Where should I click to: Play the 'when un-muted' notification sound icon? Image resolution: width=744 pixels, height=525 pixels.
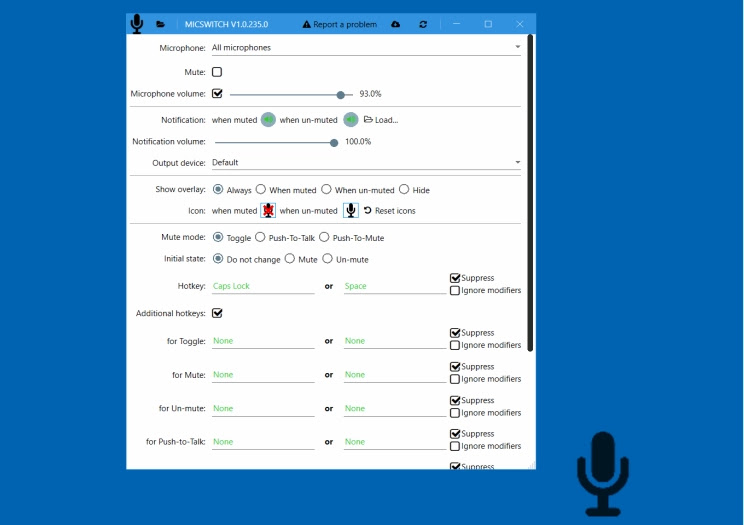click(351, 120)
